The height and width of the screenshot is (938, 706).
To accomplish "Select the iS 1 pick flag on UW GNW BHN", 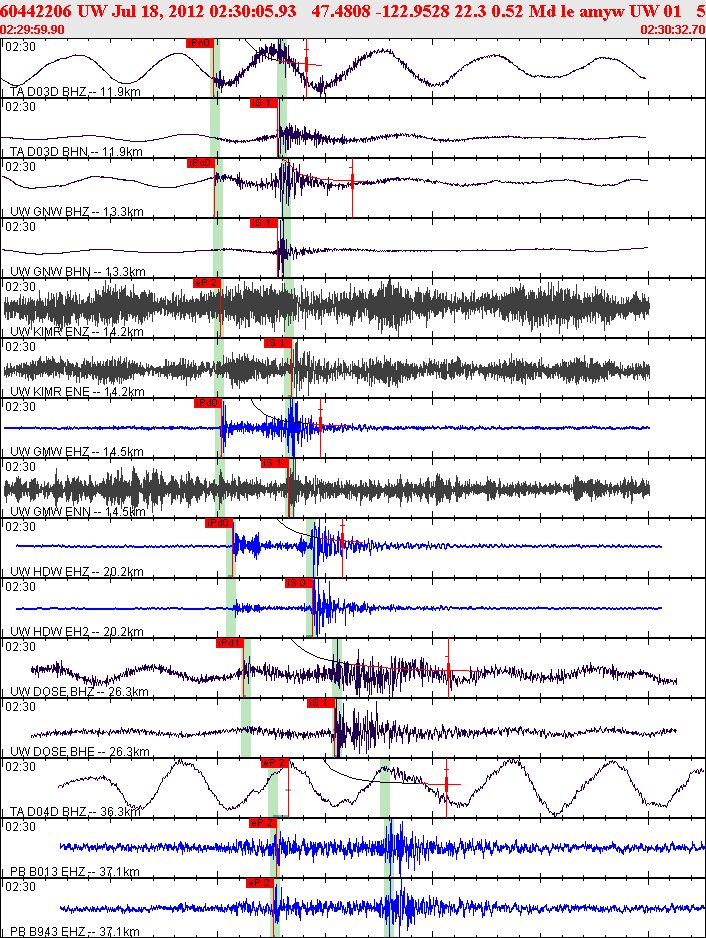I will click(263, 223).
